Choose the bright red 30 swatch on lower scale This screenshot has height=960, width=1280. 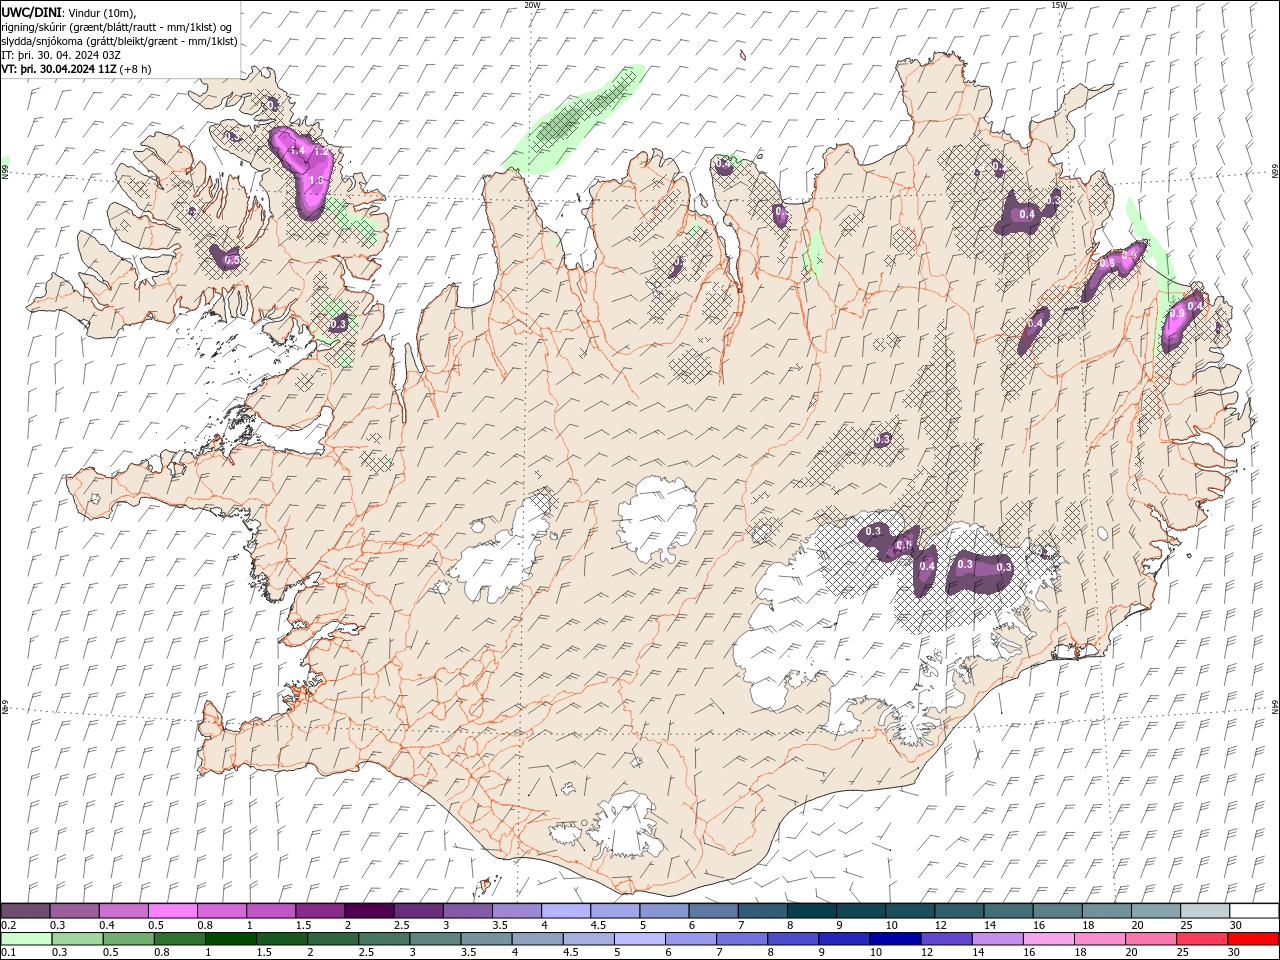pos(1253,939)
